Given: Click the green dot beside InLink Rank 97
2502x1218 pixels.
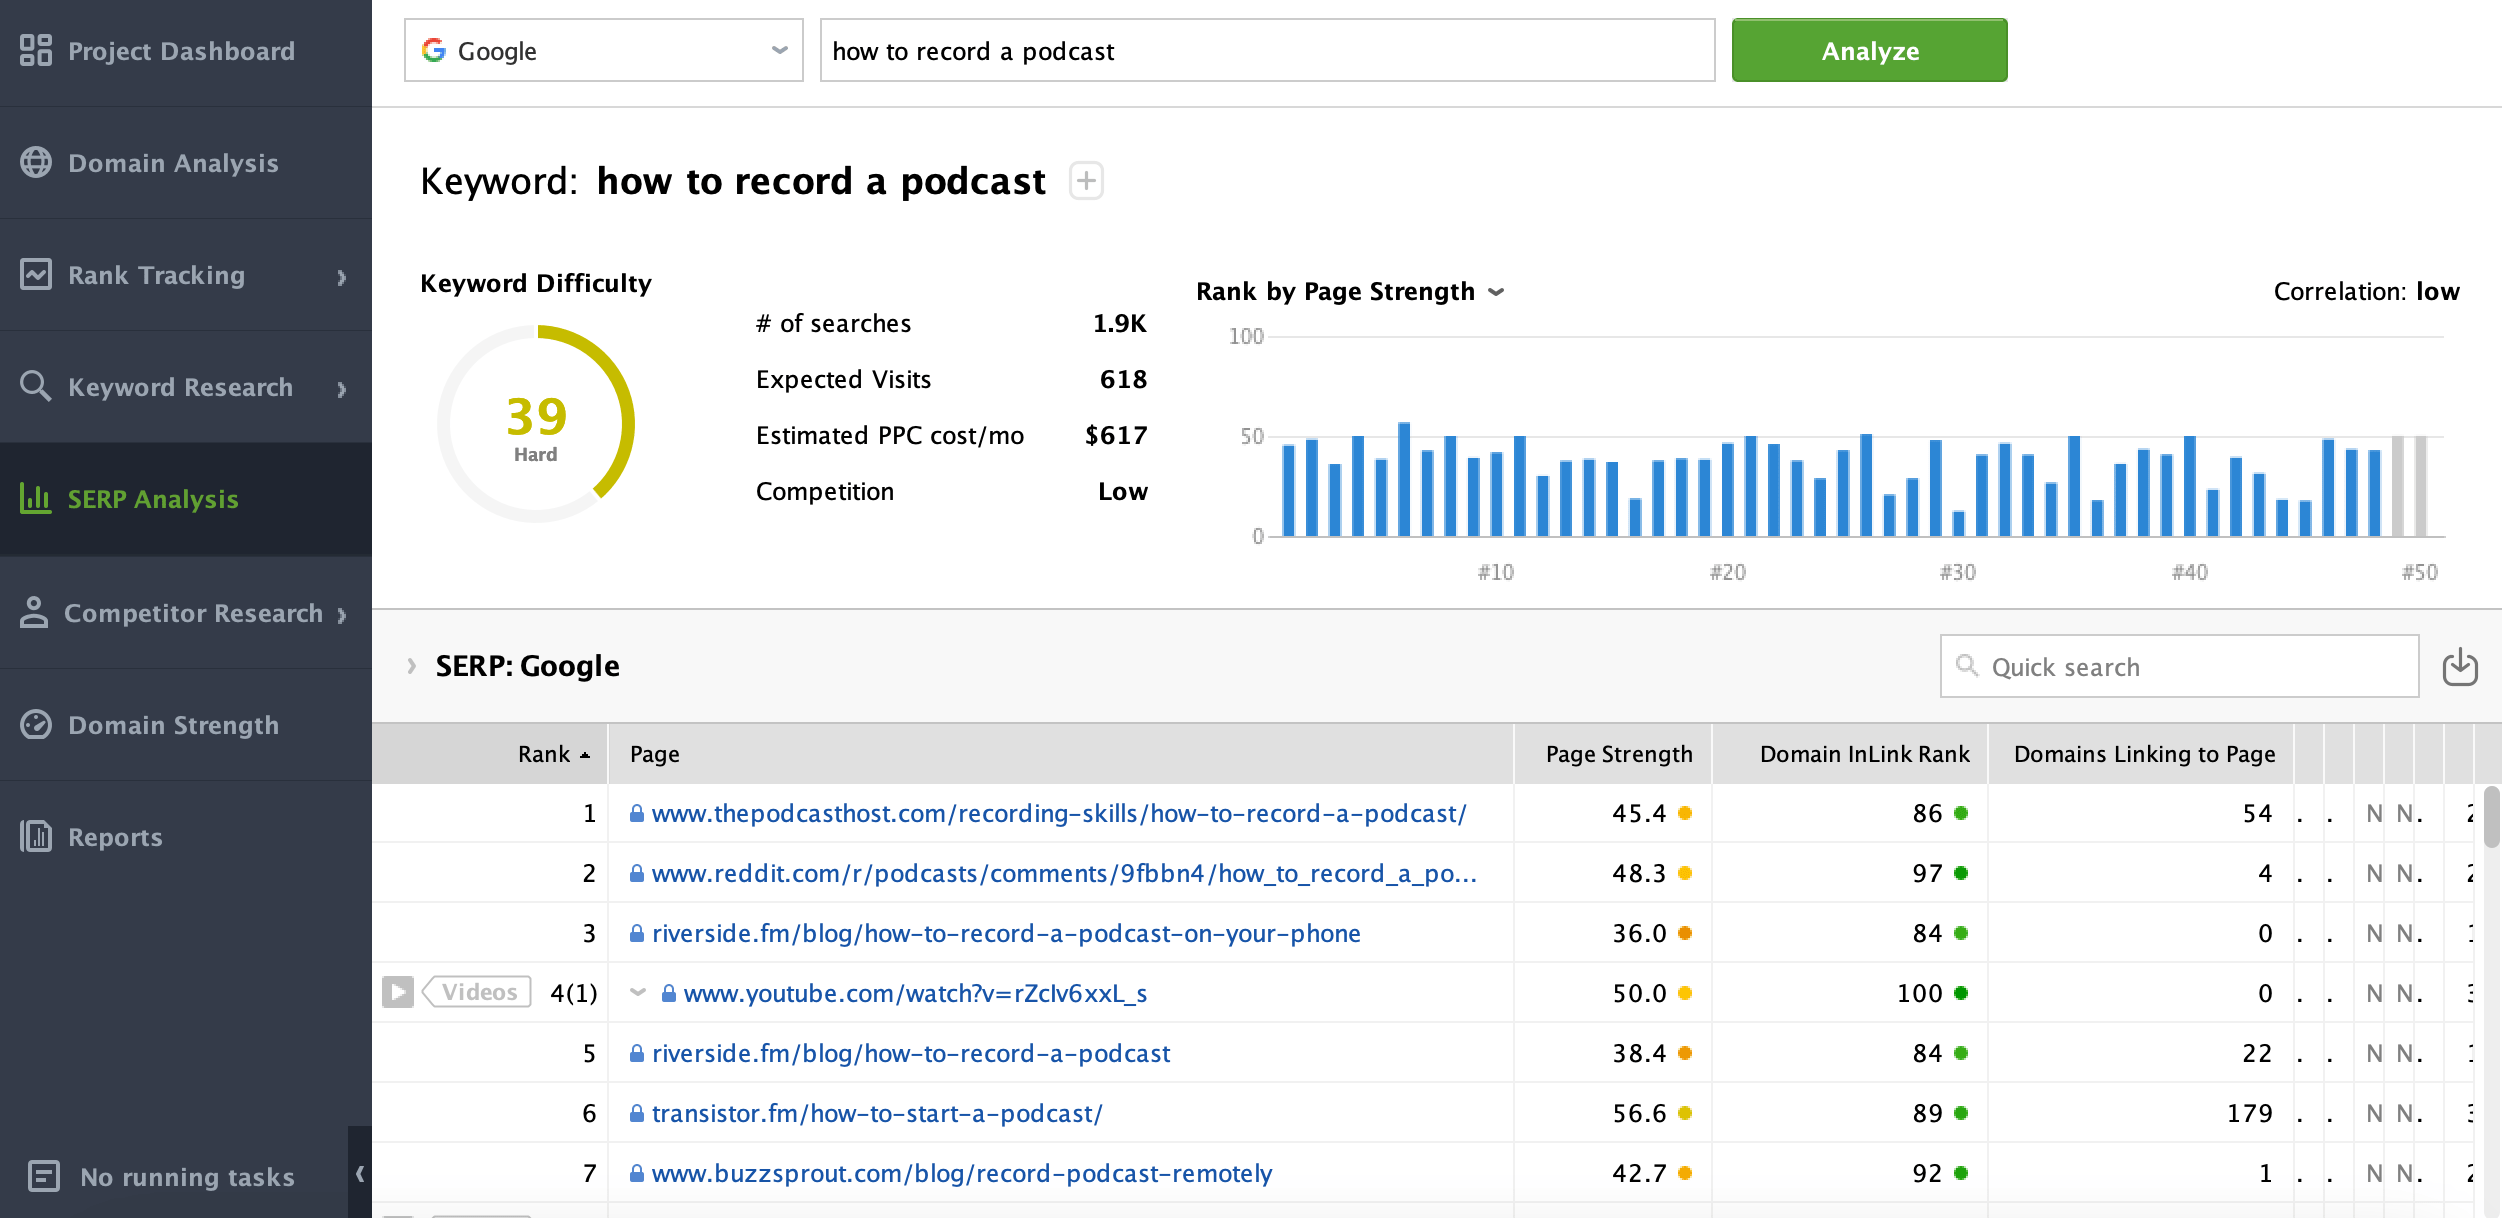Looking at the screenshot, I should pyautogui.click(x=1961, y=873).
